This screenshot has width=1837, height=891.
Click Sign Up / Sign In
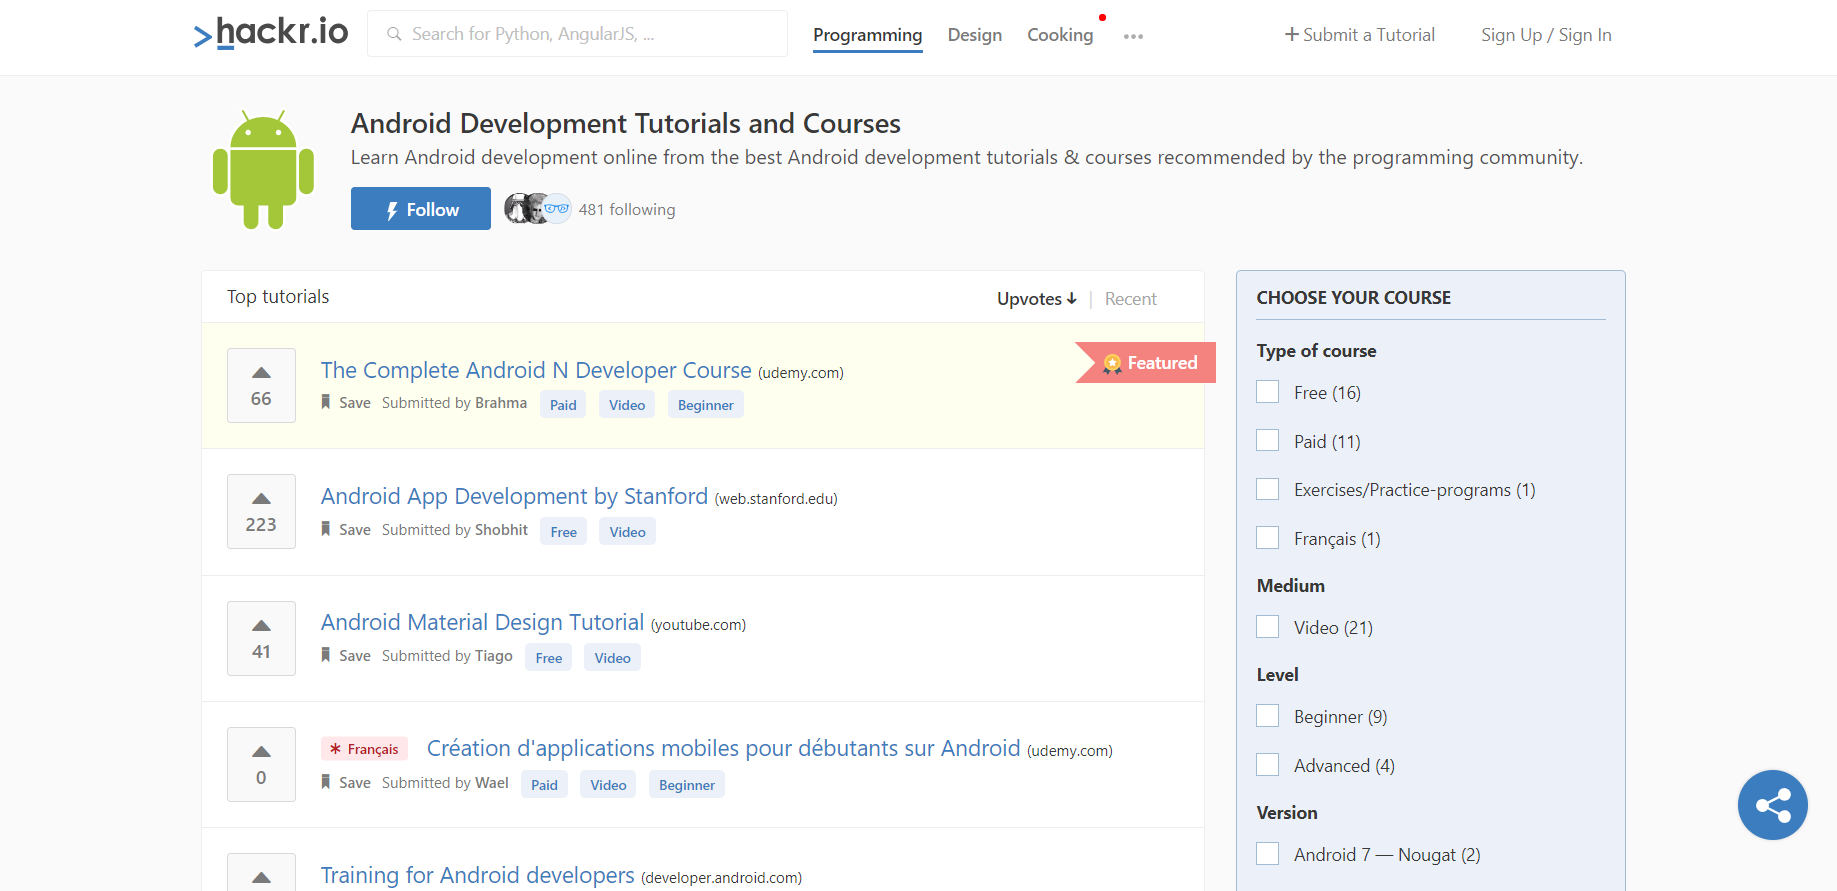[x=1546, y=35]
